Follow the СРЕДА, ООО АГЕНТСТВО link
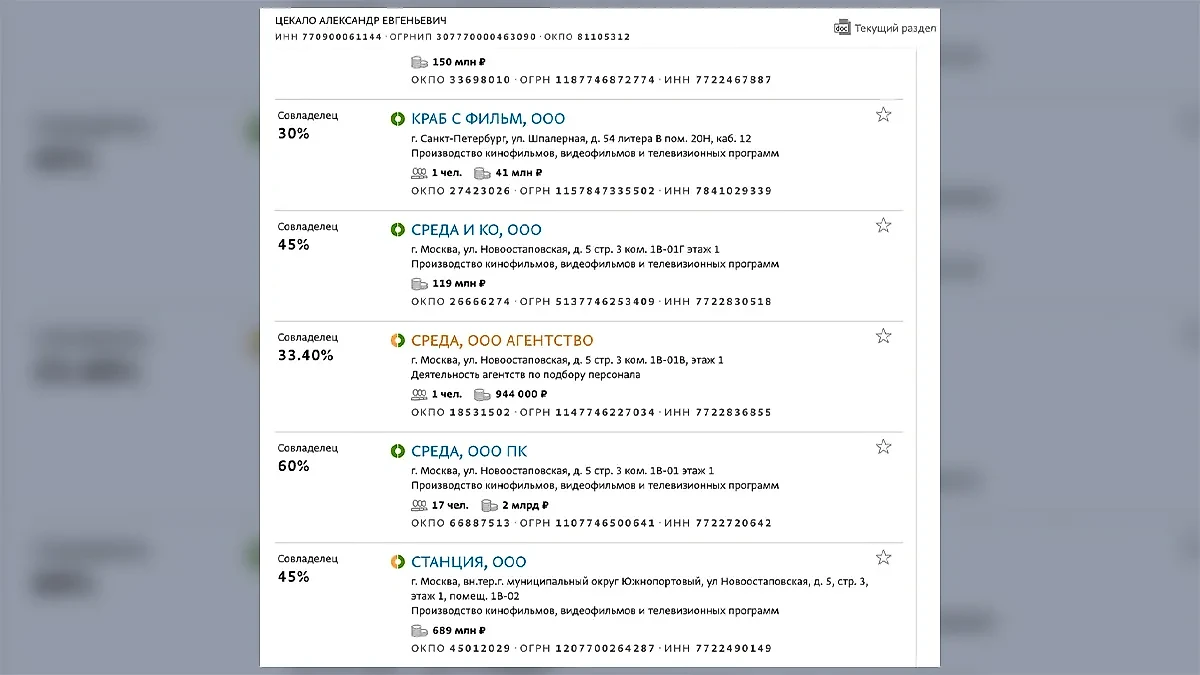1200x675 pixels. coord(502,341)
